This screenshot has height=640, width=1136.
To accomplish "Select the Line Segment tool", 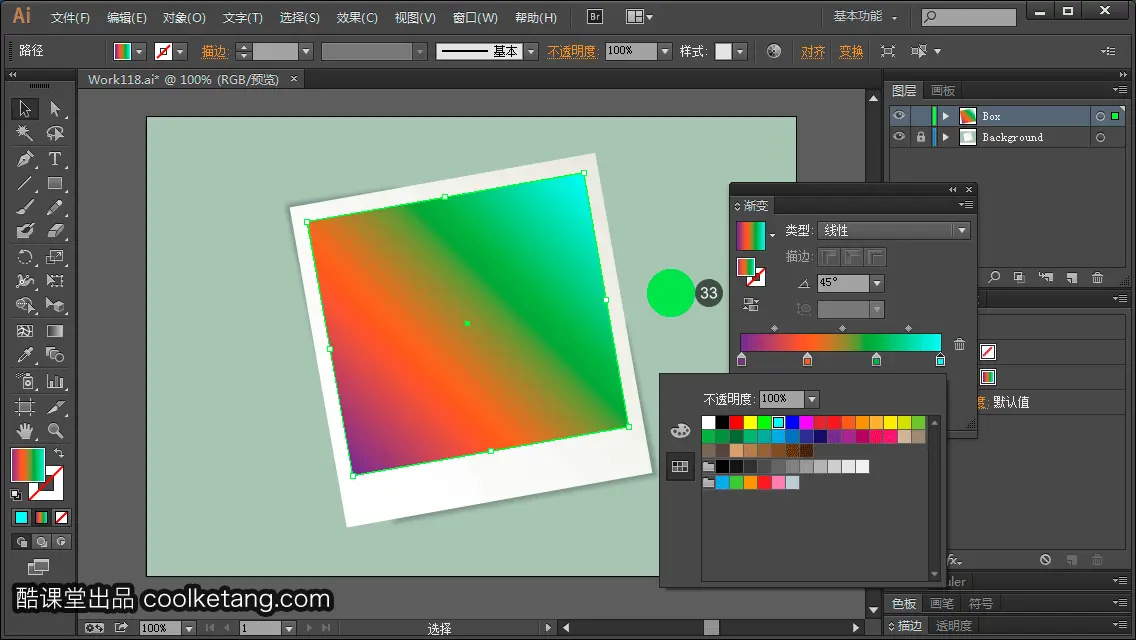I will pyautogui.click(x=25, y=183).
